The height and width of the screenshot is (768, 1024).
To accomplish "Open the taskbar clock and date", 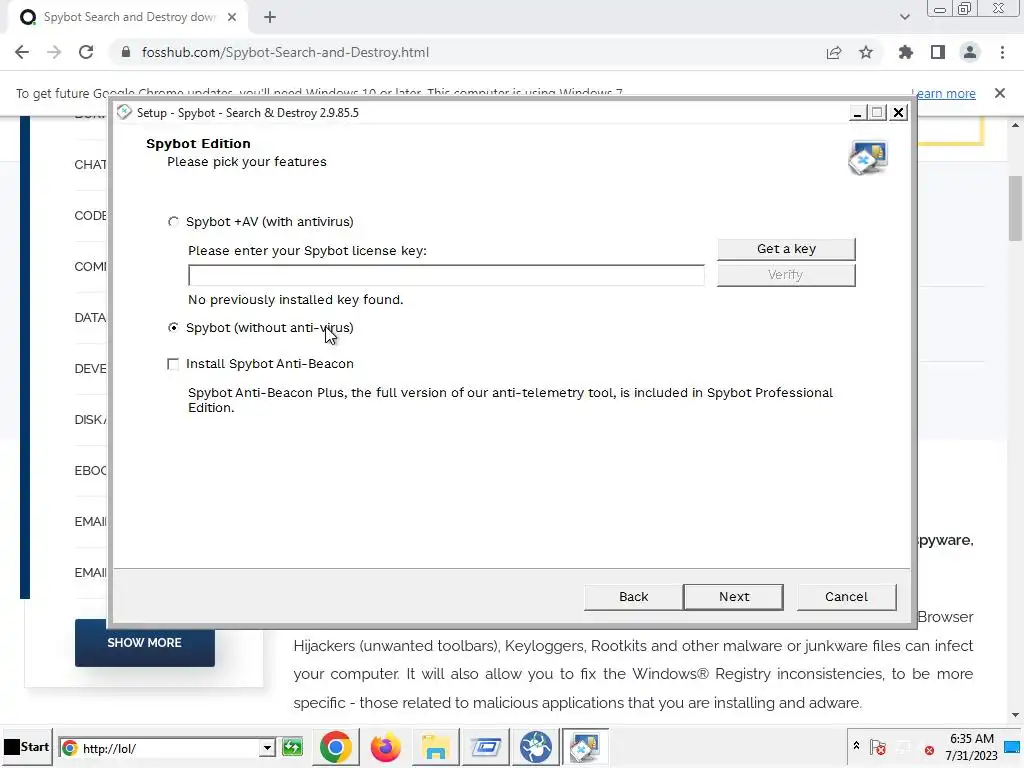I will pos(972,747).
